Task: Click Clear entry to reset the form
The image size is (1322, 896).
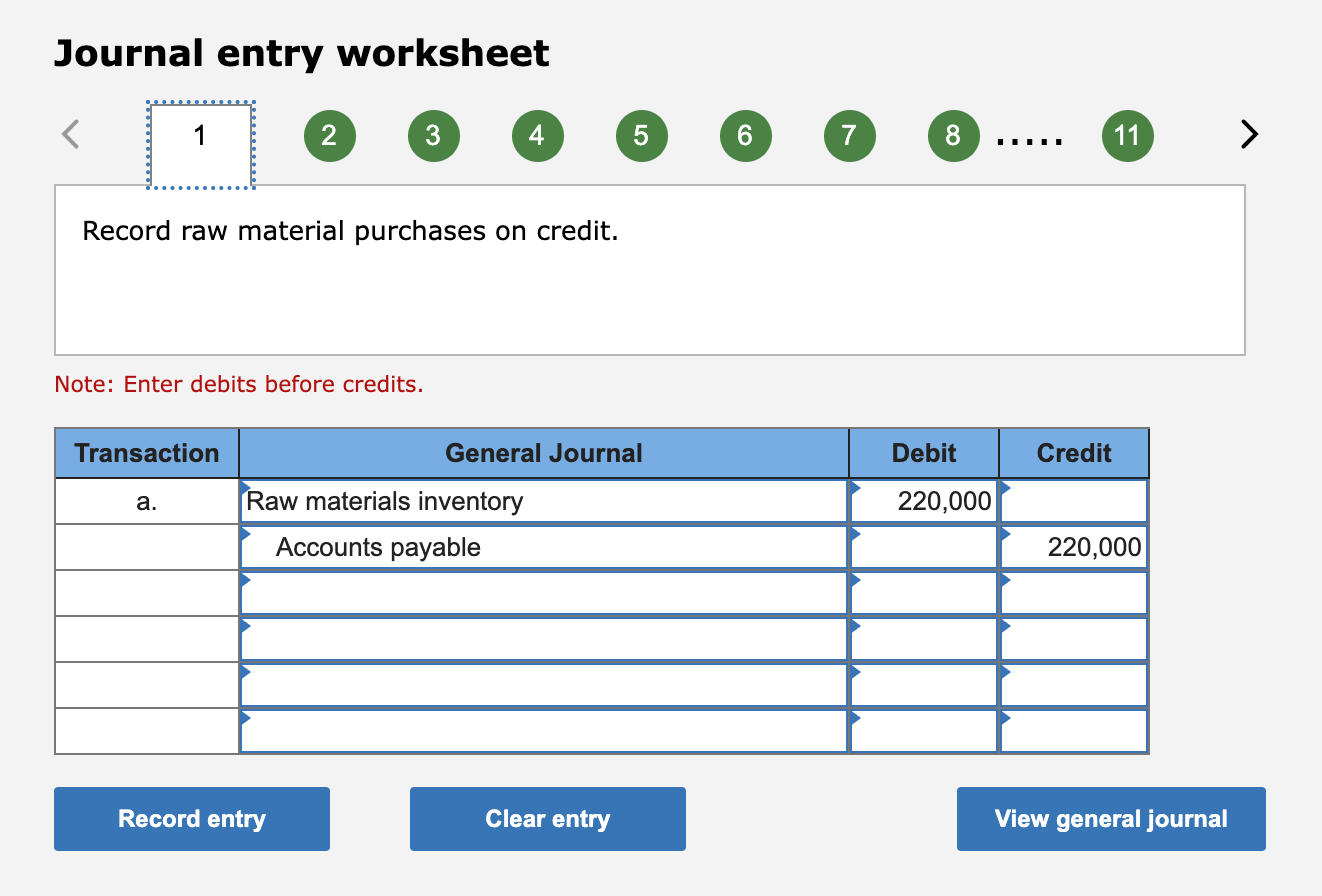Action: [547, 818]
